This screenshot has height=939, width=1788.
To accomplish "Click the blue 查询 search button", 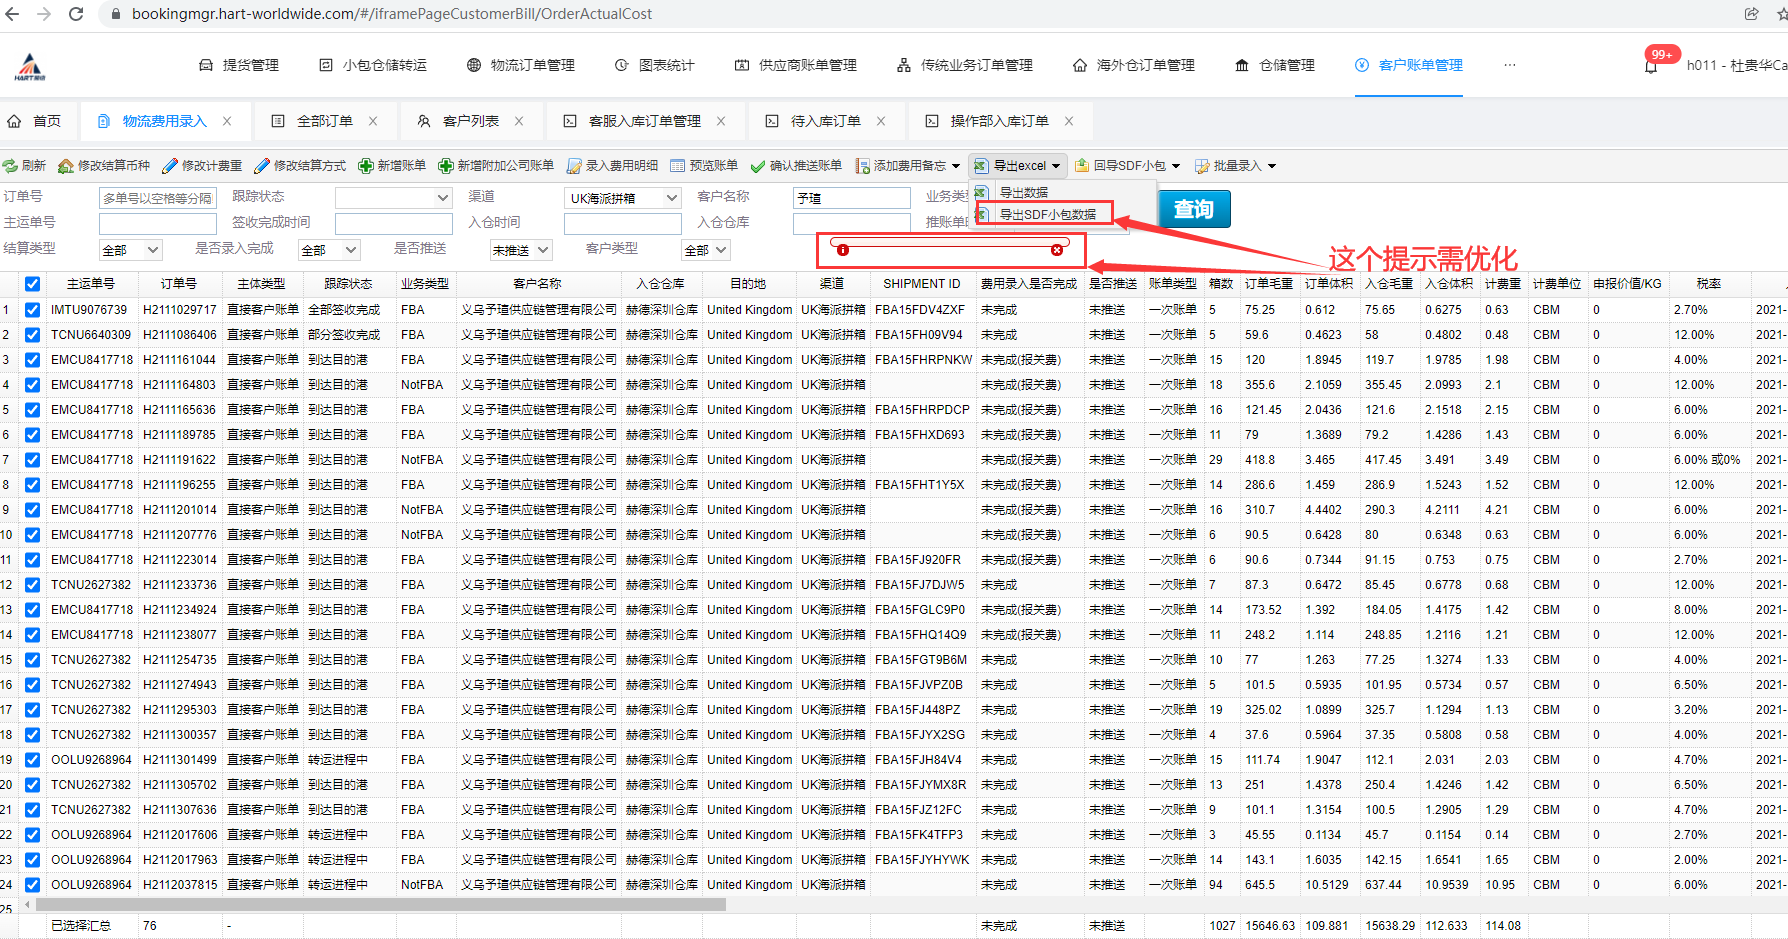I will (1193, 209).
